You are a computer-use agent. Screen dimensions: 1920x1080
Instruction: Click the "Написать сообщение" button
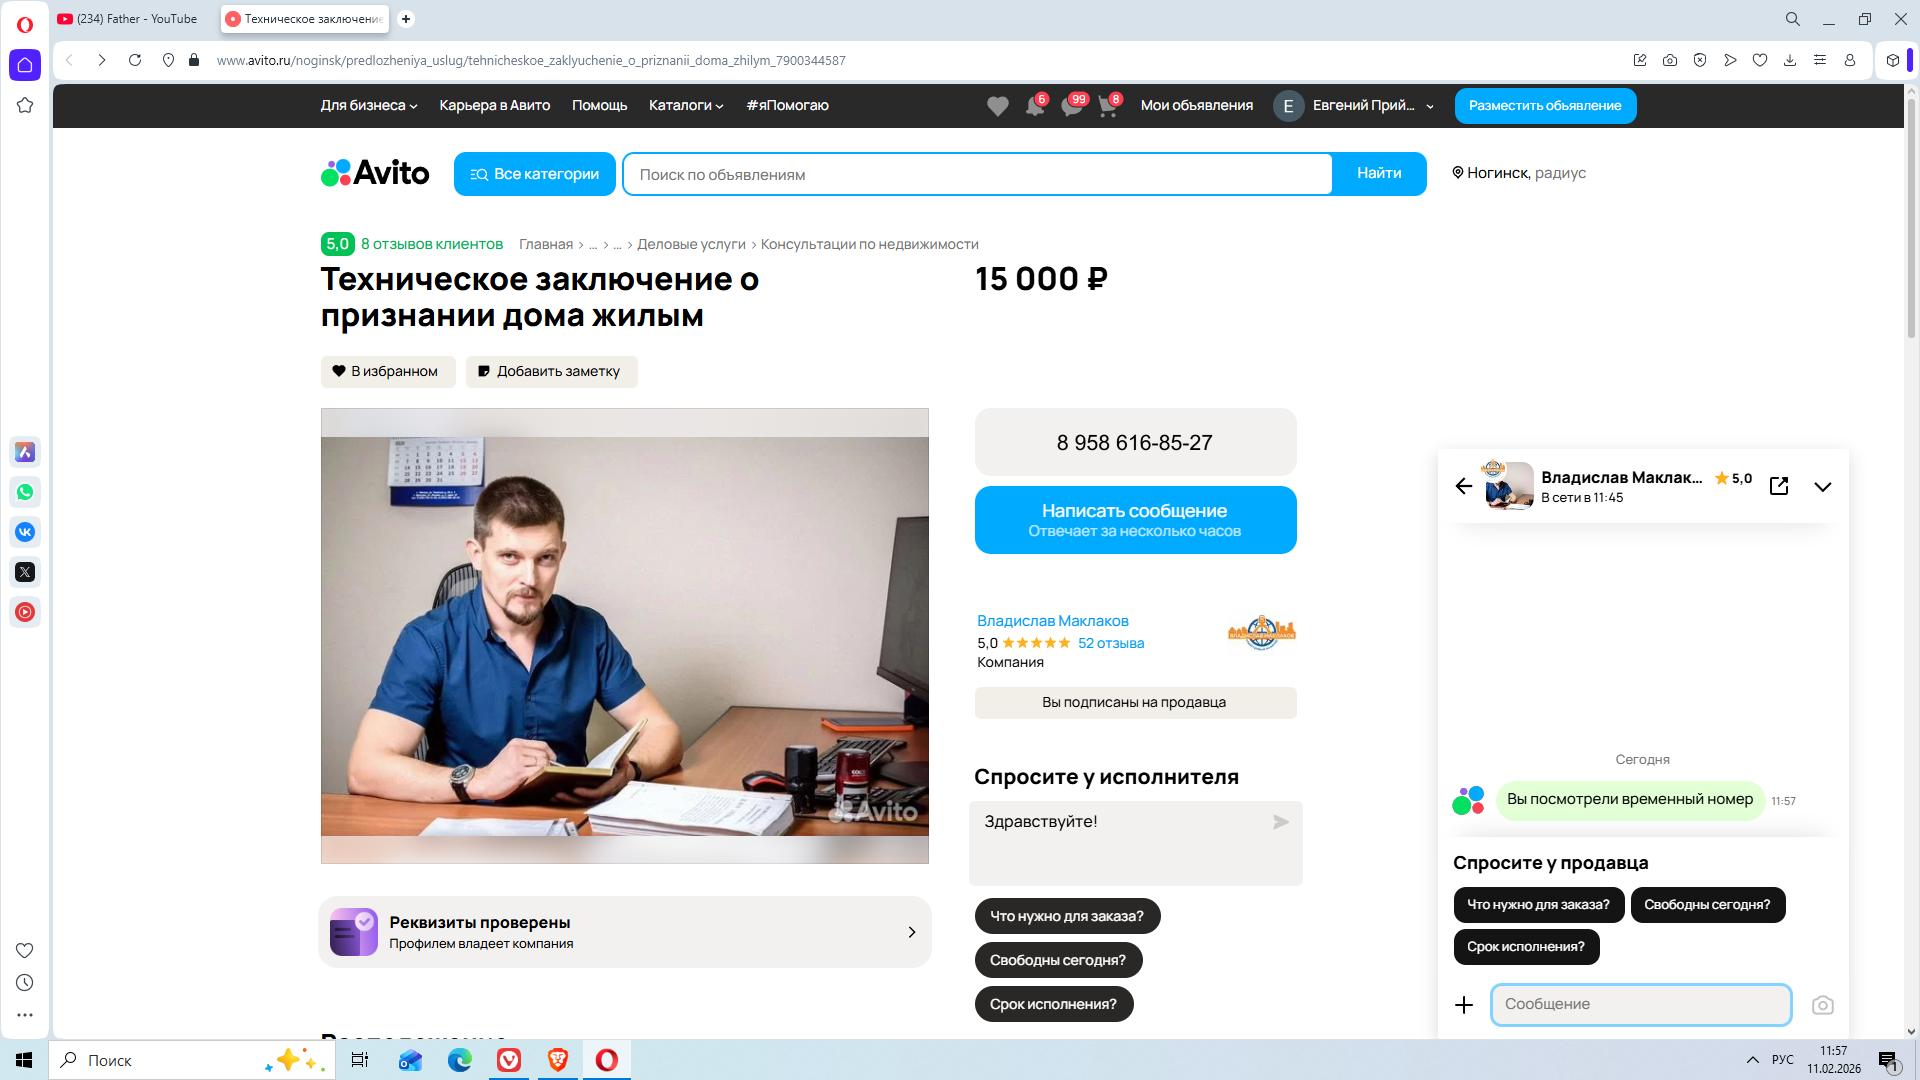click(x=1135, y=520)
